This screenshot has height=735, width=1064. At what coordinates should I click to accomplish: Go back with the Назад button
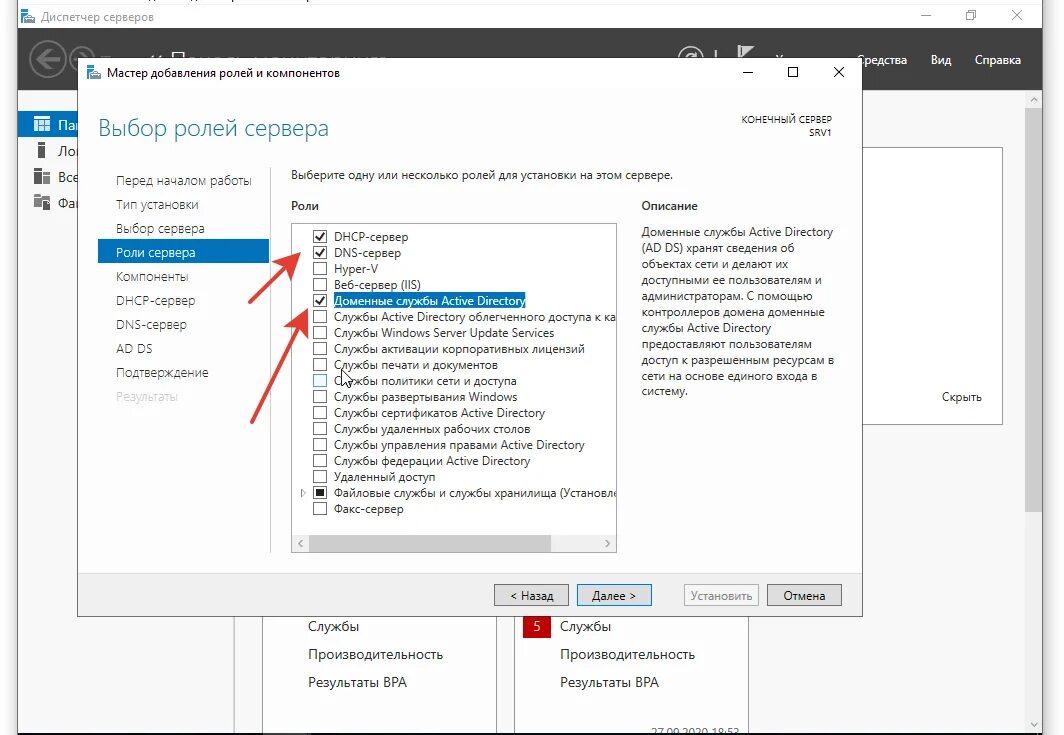coord(531,595)
